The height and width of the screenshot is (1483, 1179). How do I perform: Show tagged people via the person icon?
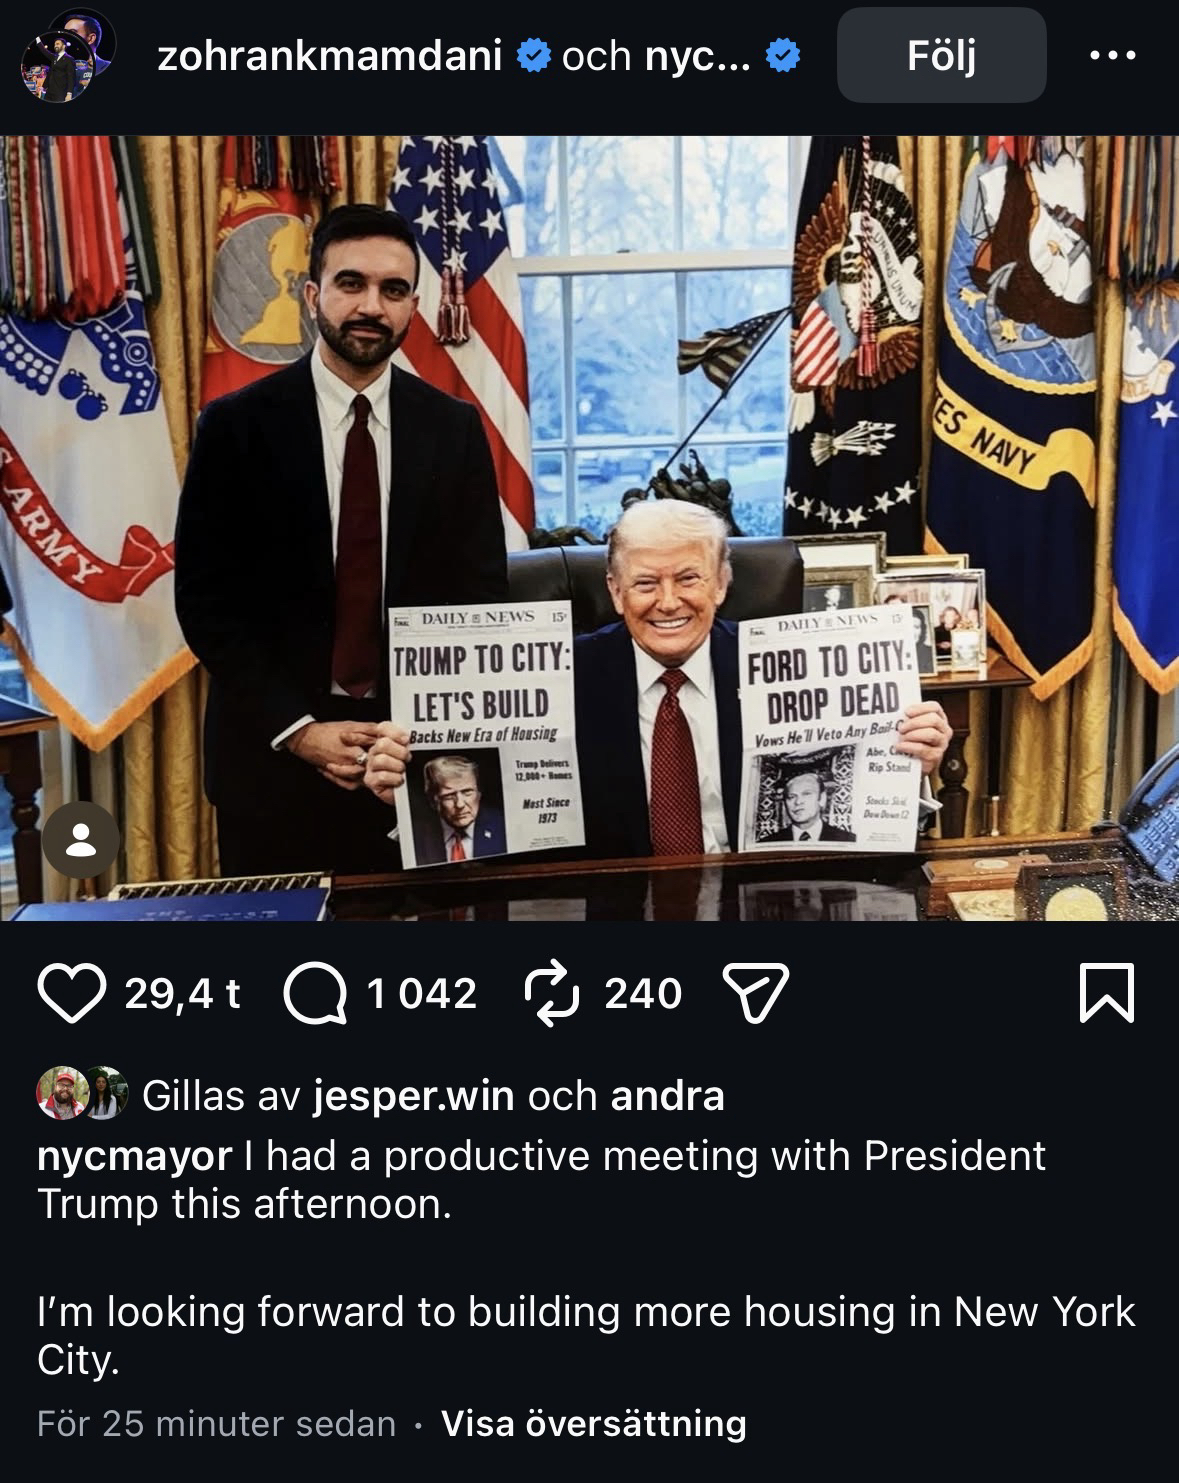click(x=80, y=840)
